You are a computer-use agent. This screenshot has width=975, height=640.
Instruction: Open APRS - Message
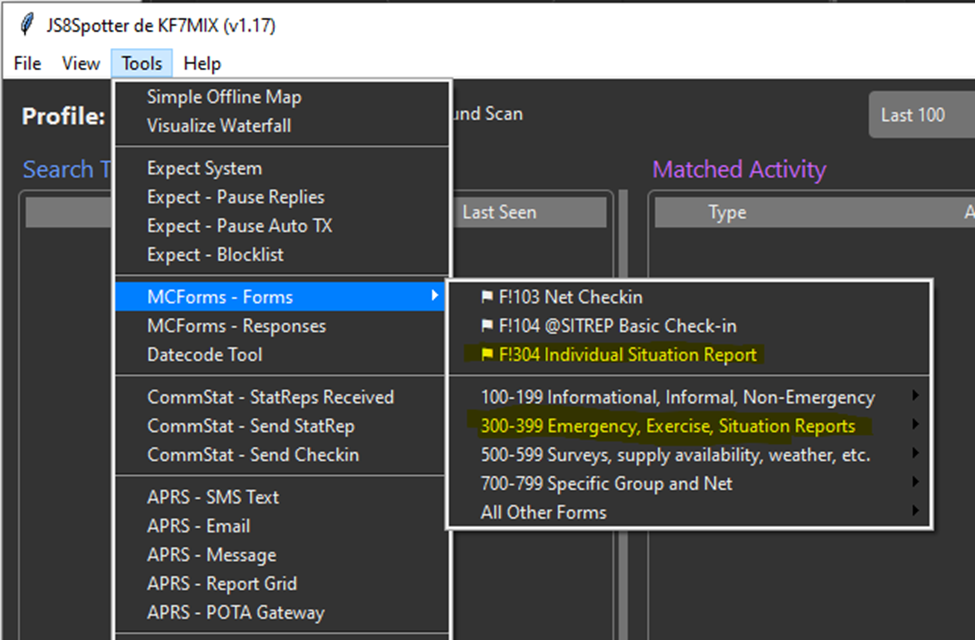click(x=282, y=555)
